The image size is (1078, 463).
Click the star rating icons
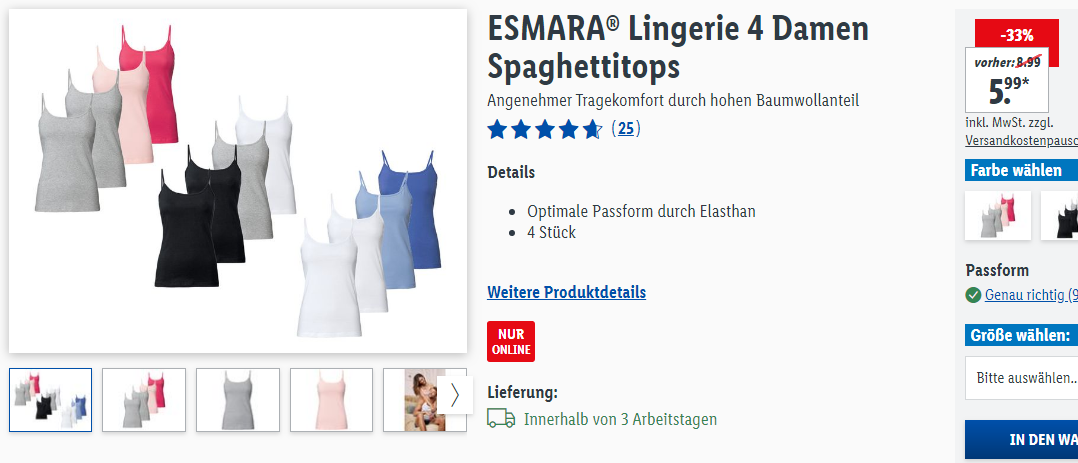pyautogui.click(x=544, y=129)
